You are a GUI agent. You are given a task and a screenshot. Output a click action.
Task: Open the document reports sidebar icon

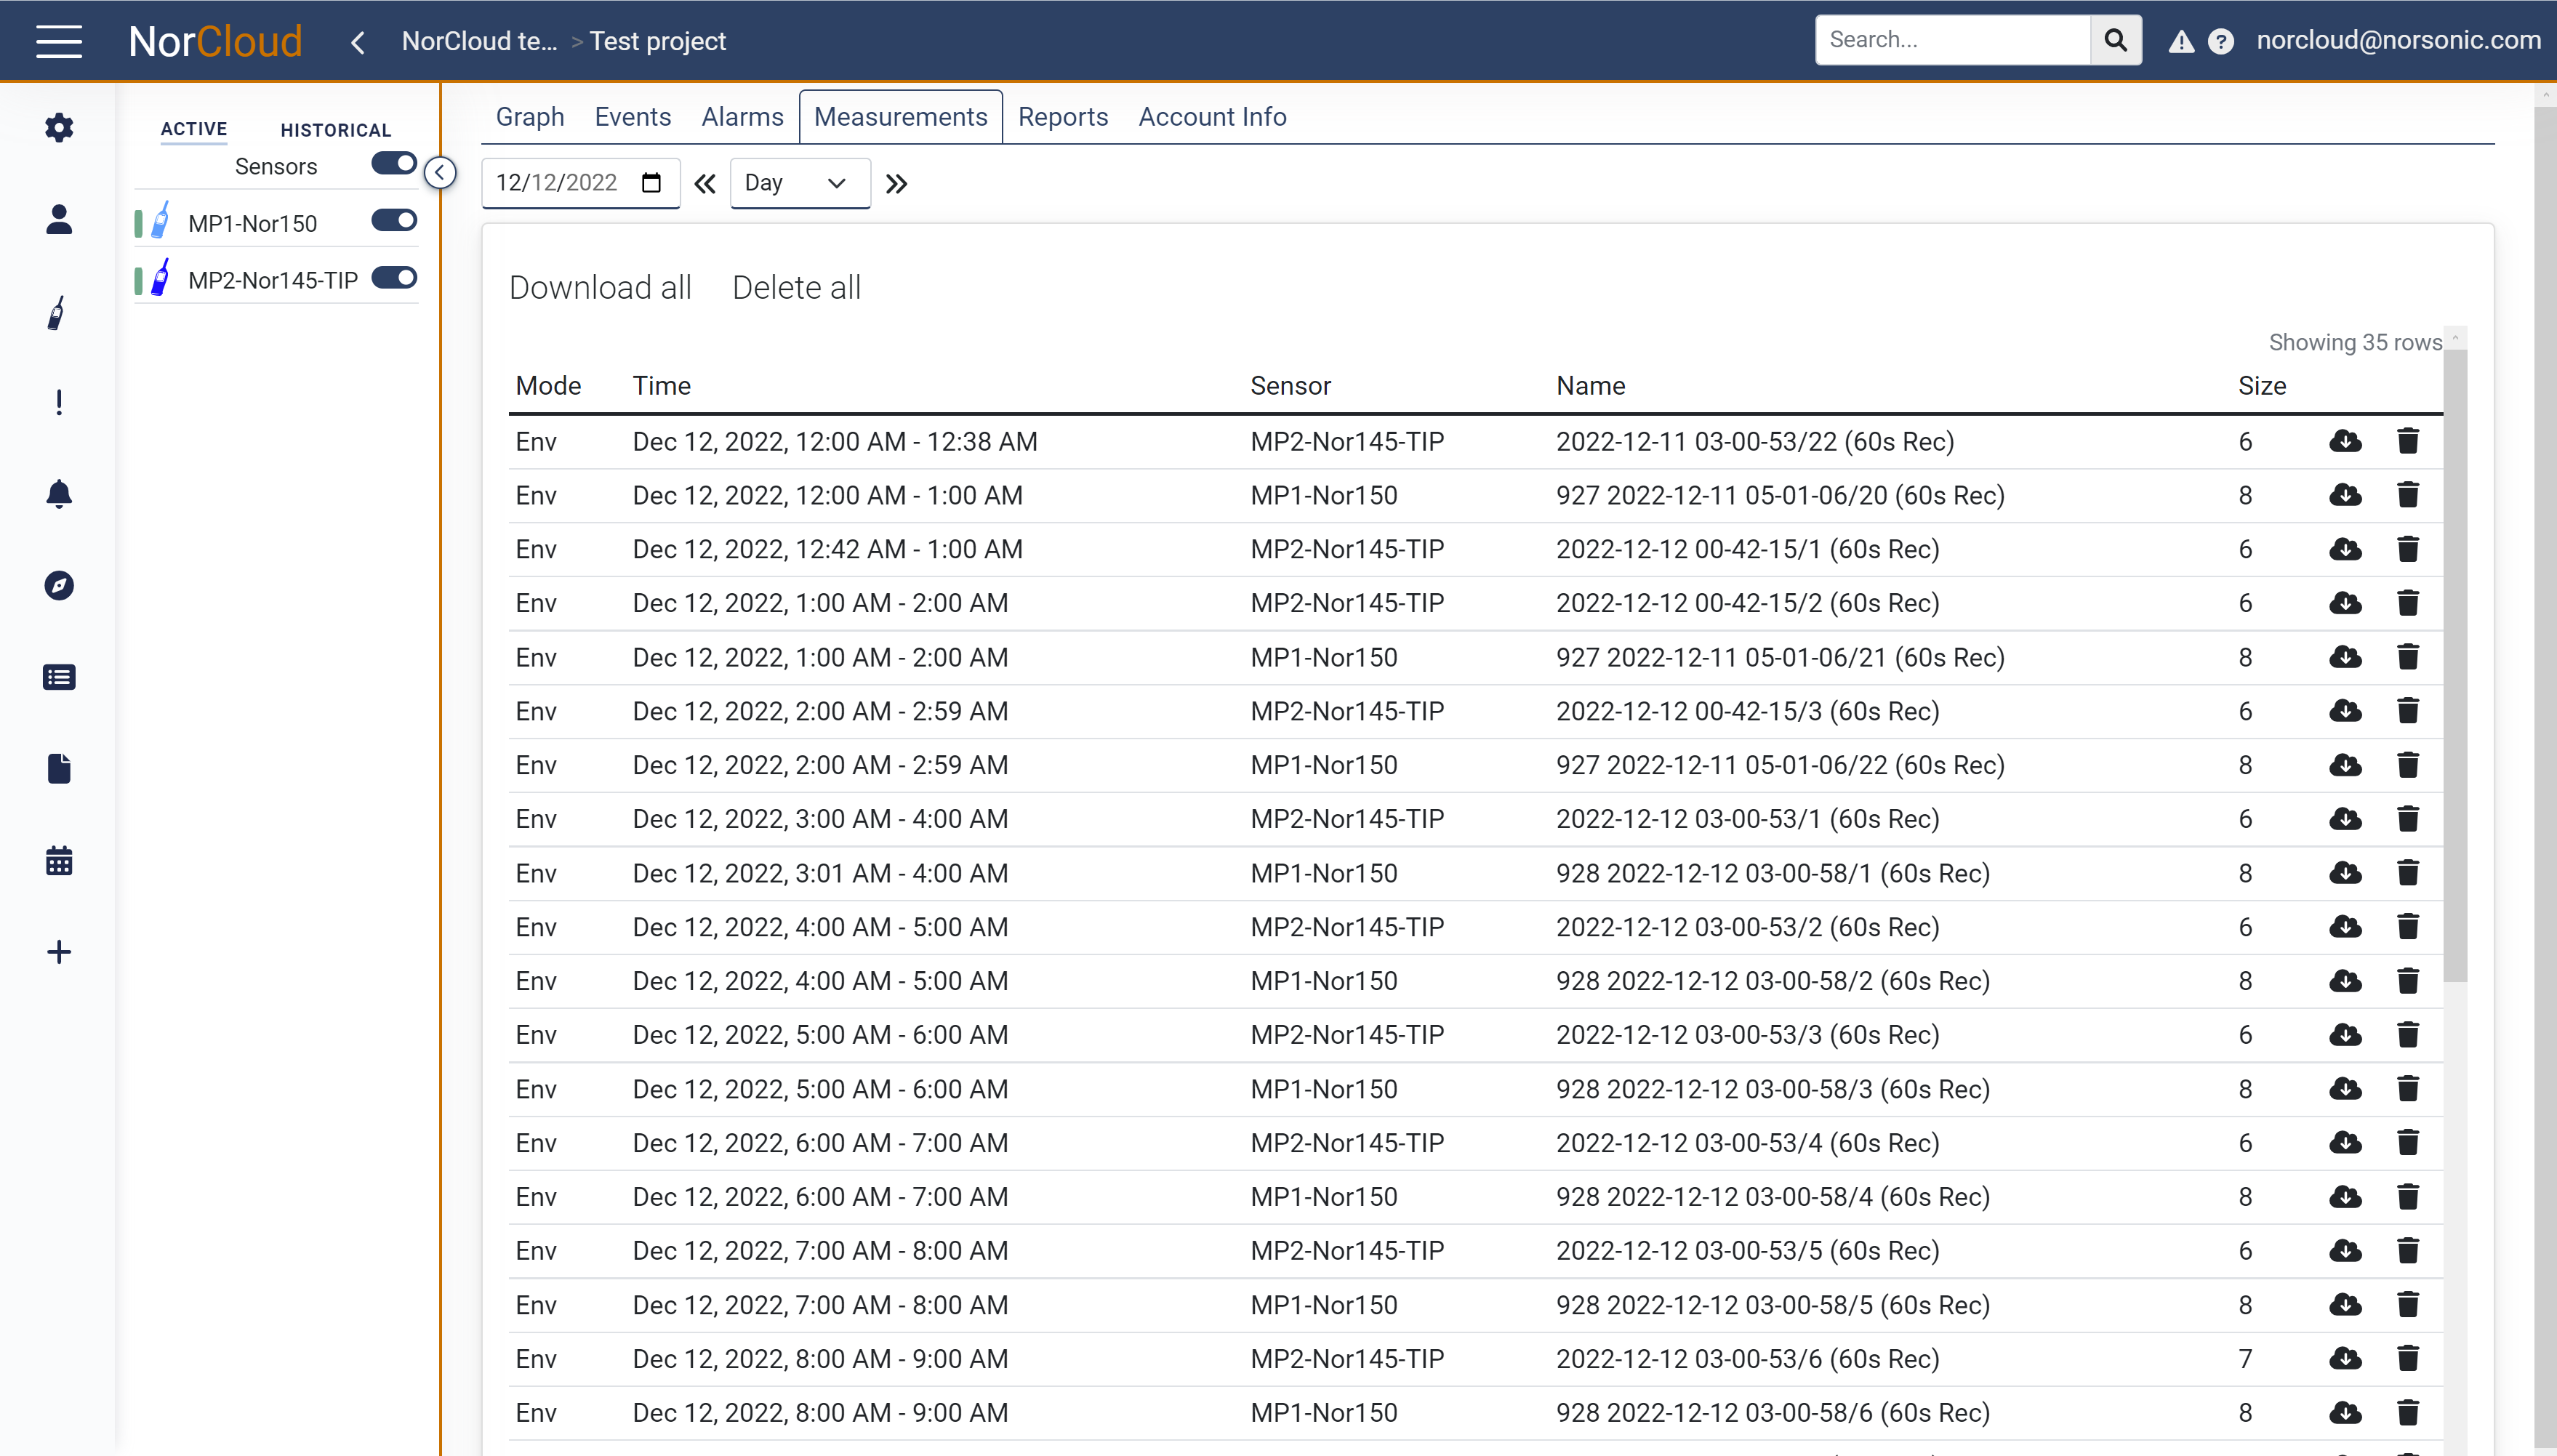point(59,768)
